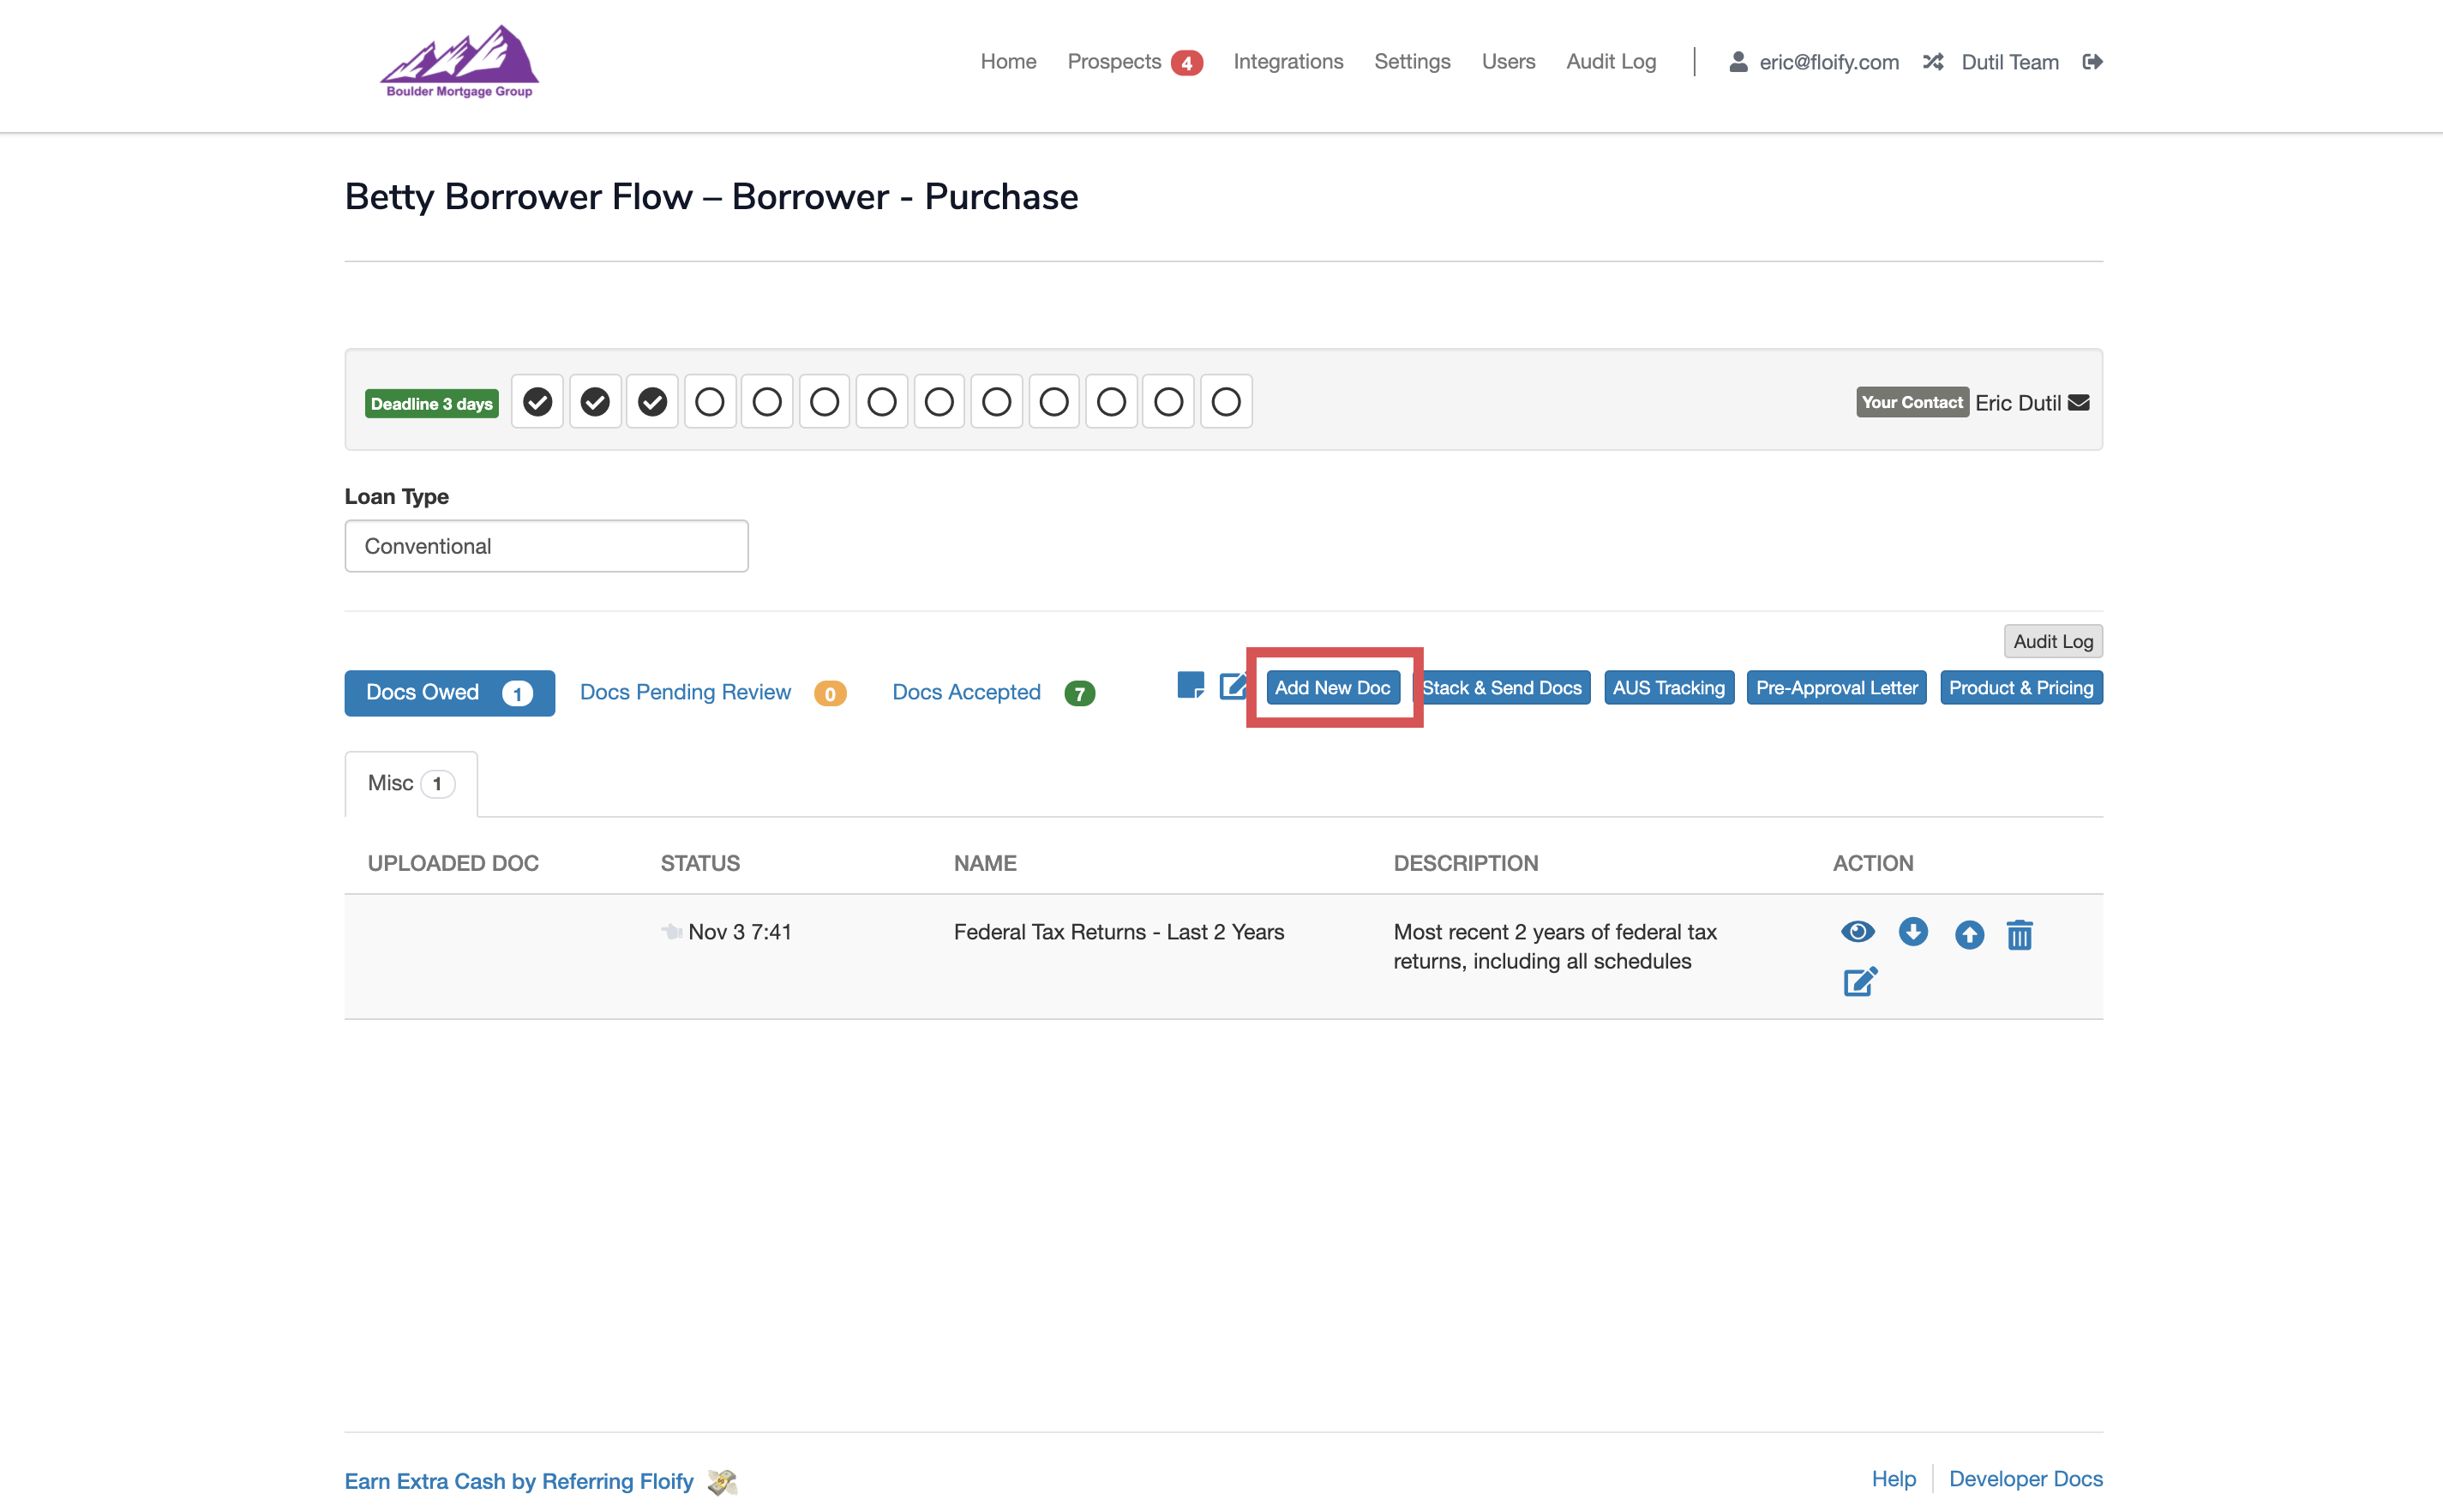The image size is (2443, 1512).
Task: Preview the Federal Tax Returns document
Action: coord(1858,931)
